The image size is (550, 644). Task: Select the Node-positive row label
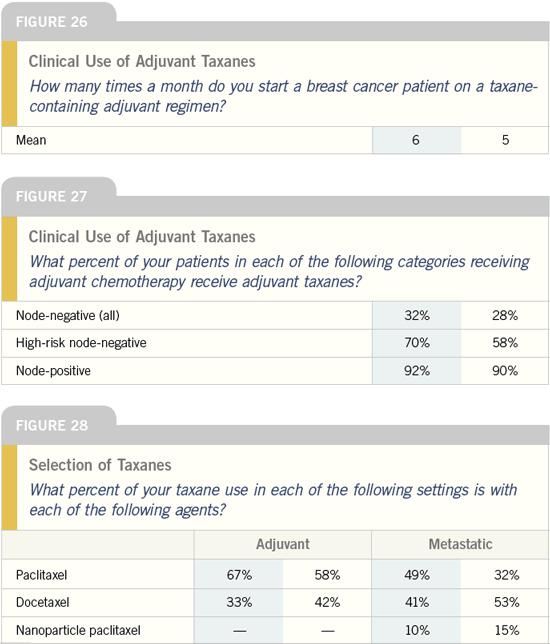coord(53,370)
